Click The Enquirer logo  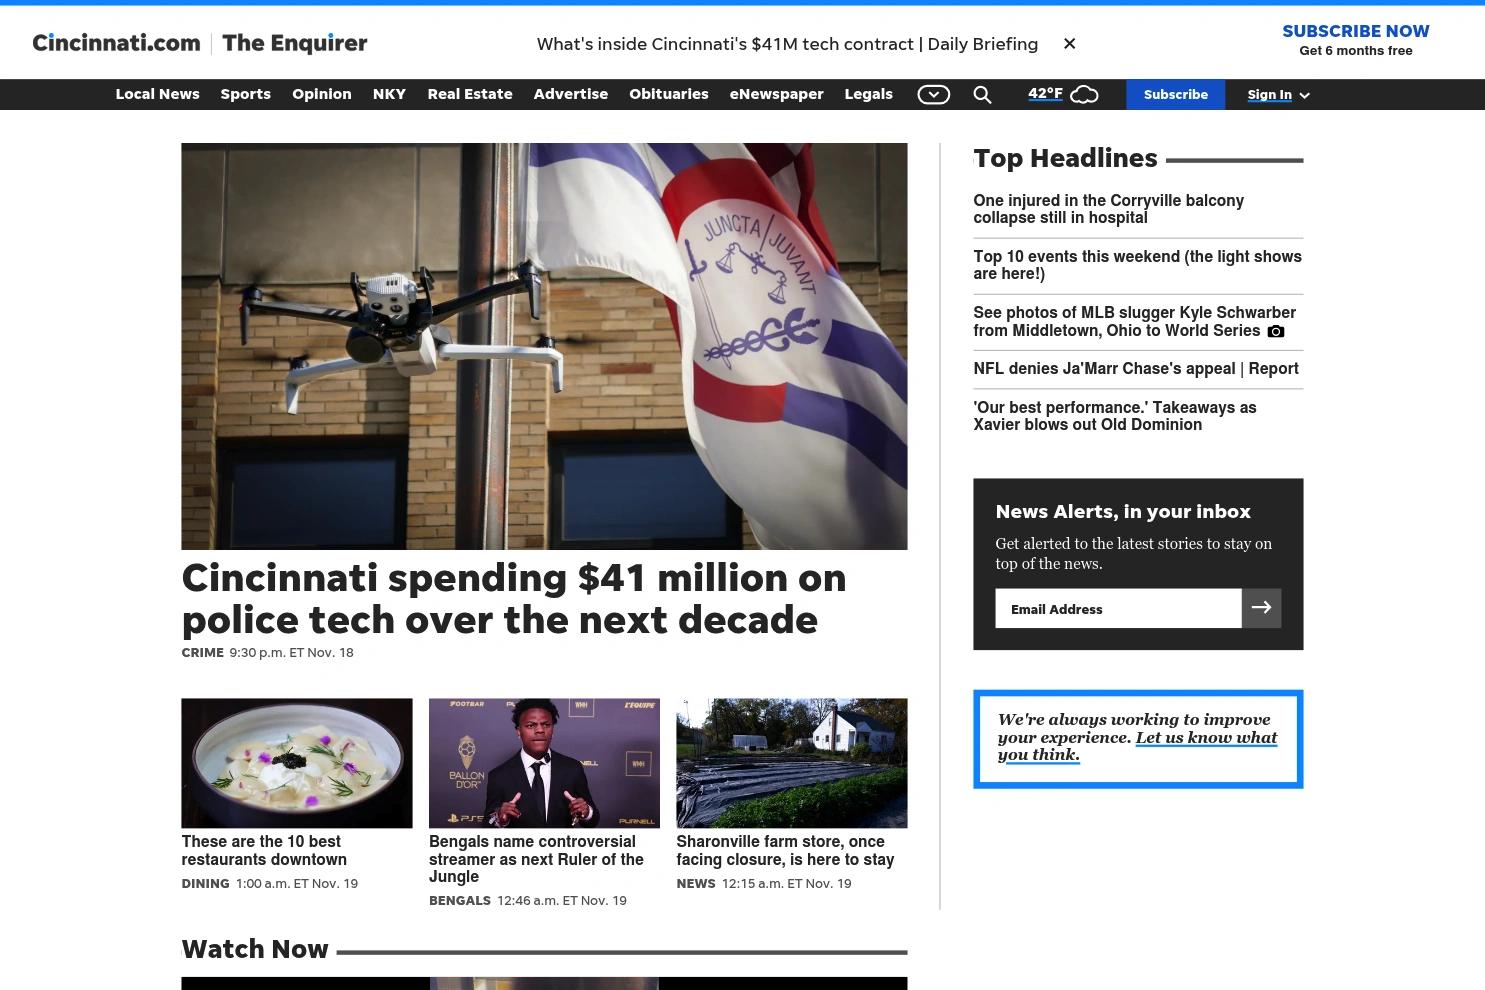tap(294, 42)
